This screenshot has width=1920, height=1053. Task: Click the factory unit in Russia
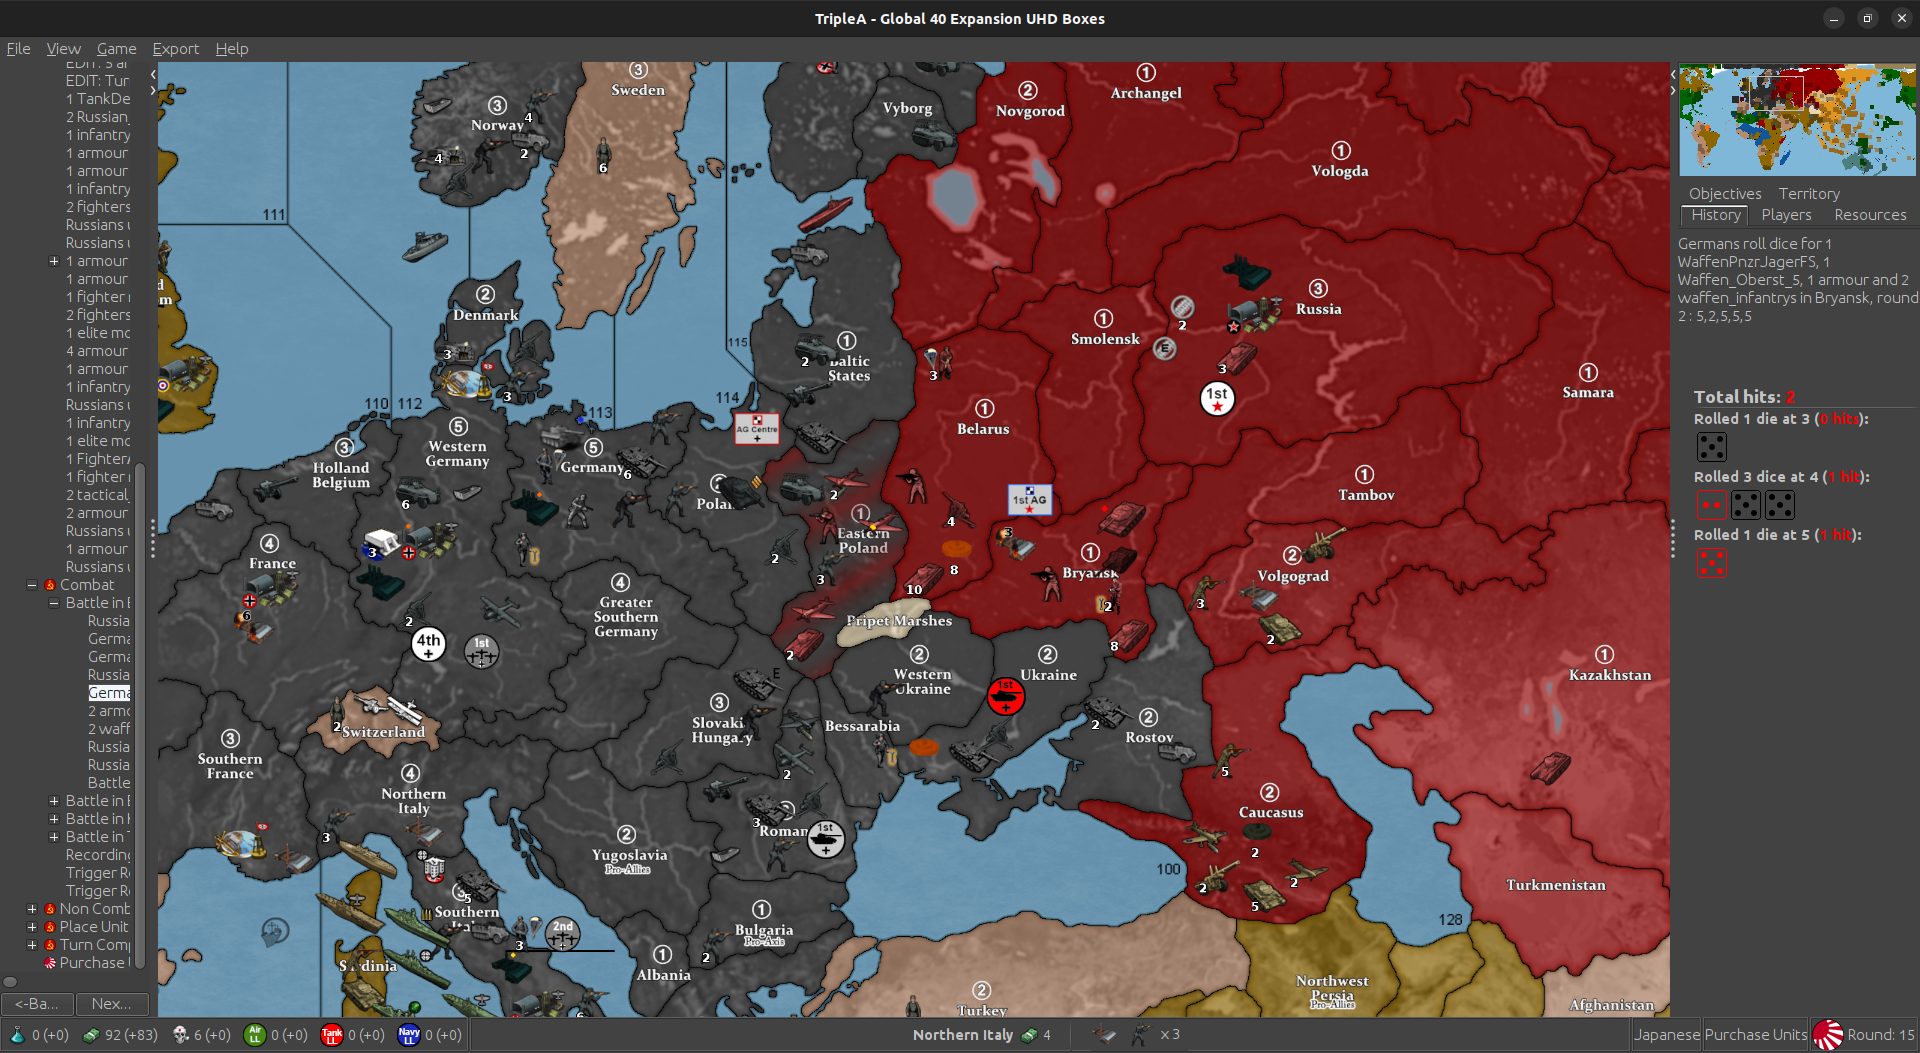coord(1254,314)
